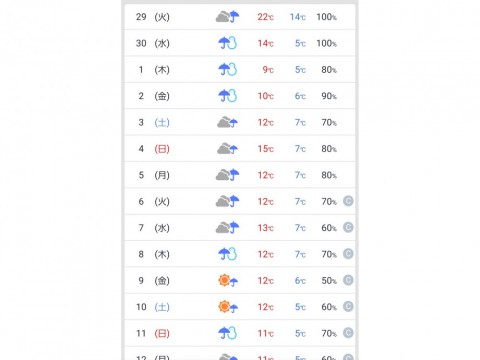Click the weather icon for 1 (木)
Viewport: 480px width, 360px height.
(228, 69)
